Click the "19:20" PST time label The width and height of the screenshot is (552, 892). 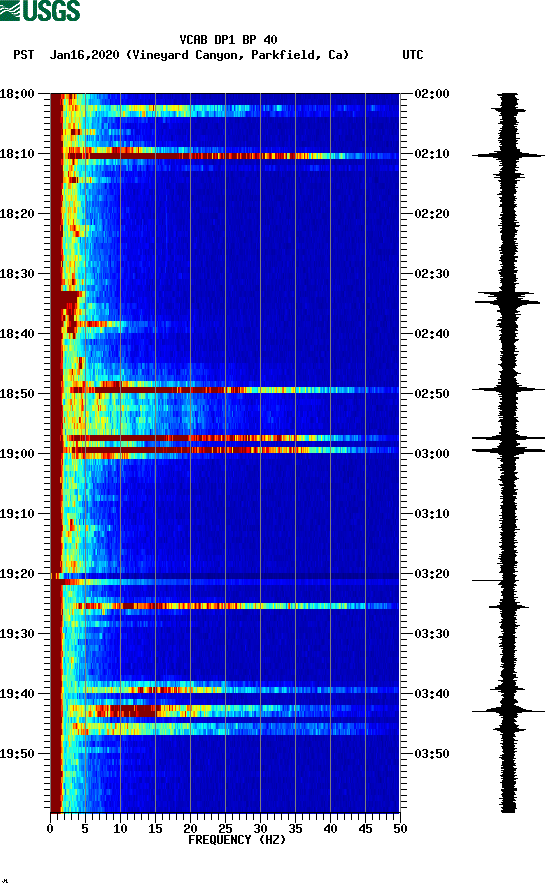pyautogui.click(x=17, y=574)
